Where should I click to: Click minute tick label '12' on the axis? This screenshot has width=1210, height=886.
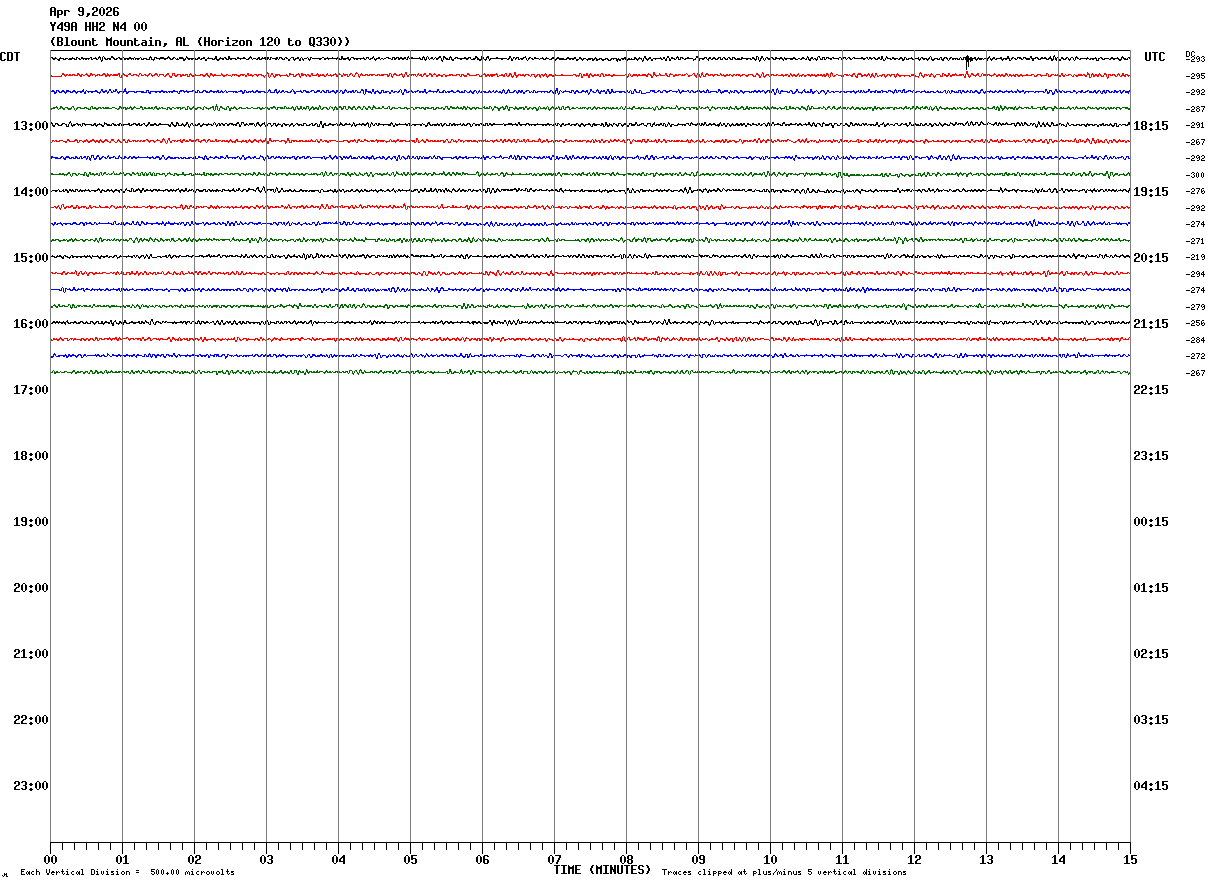tap(914, 860)
